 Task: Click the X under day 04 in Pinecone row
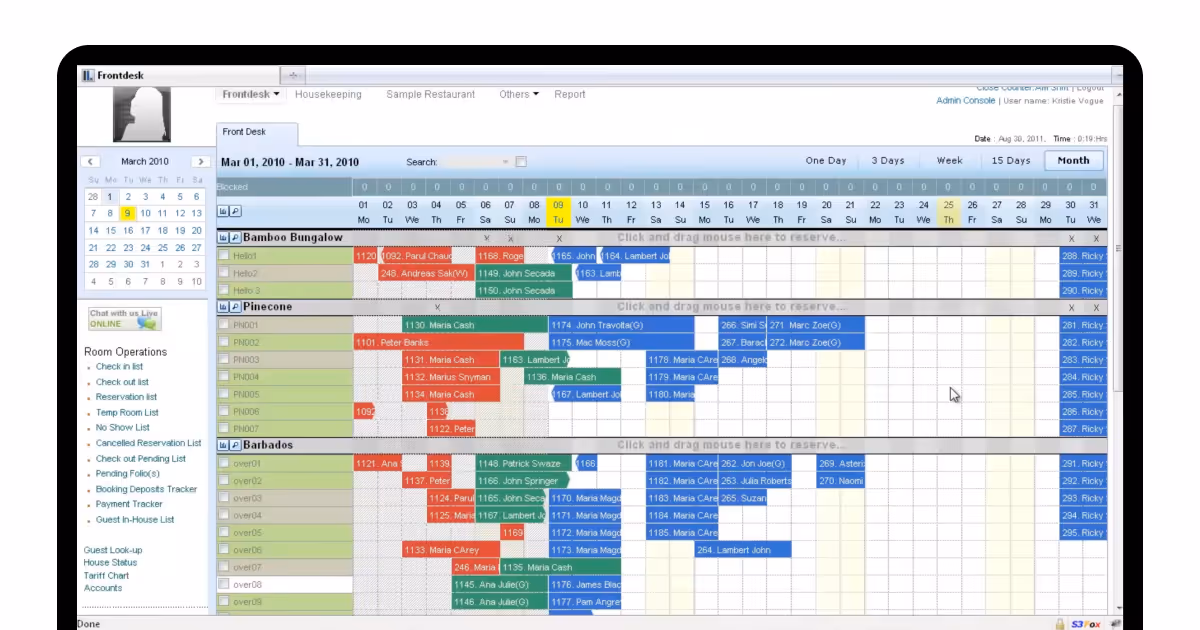click(437, 308)
